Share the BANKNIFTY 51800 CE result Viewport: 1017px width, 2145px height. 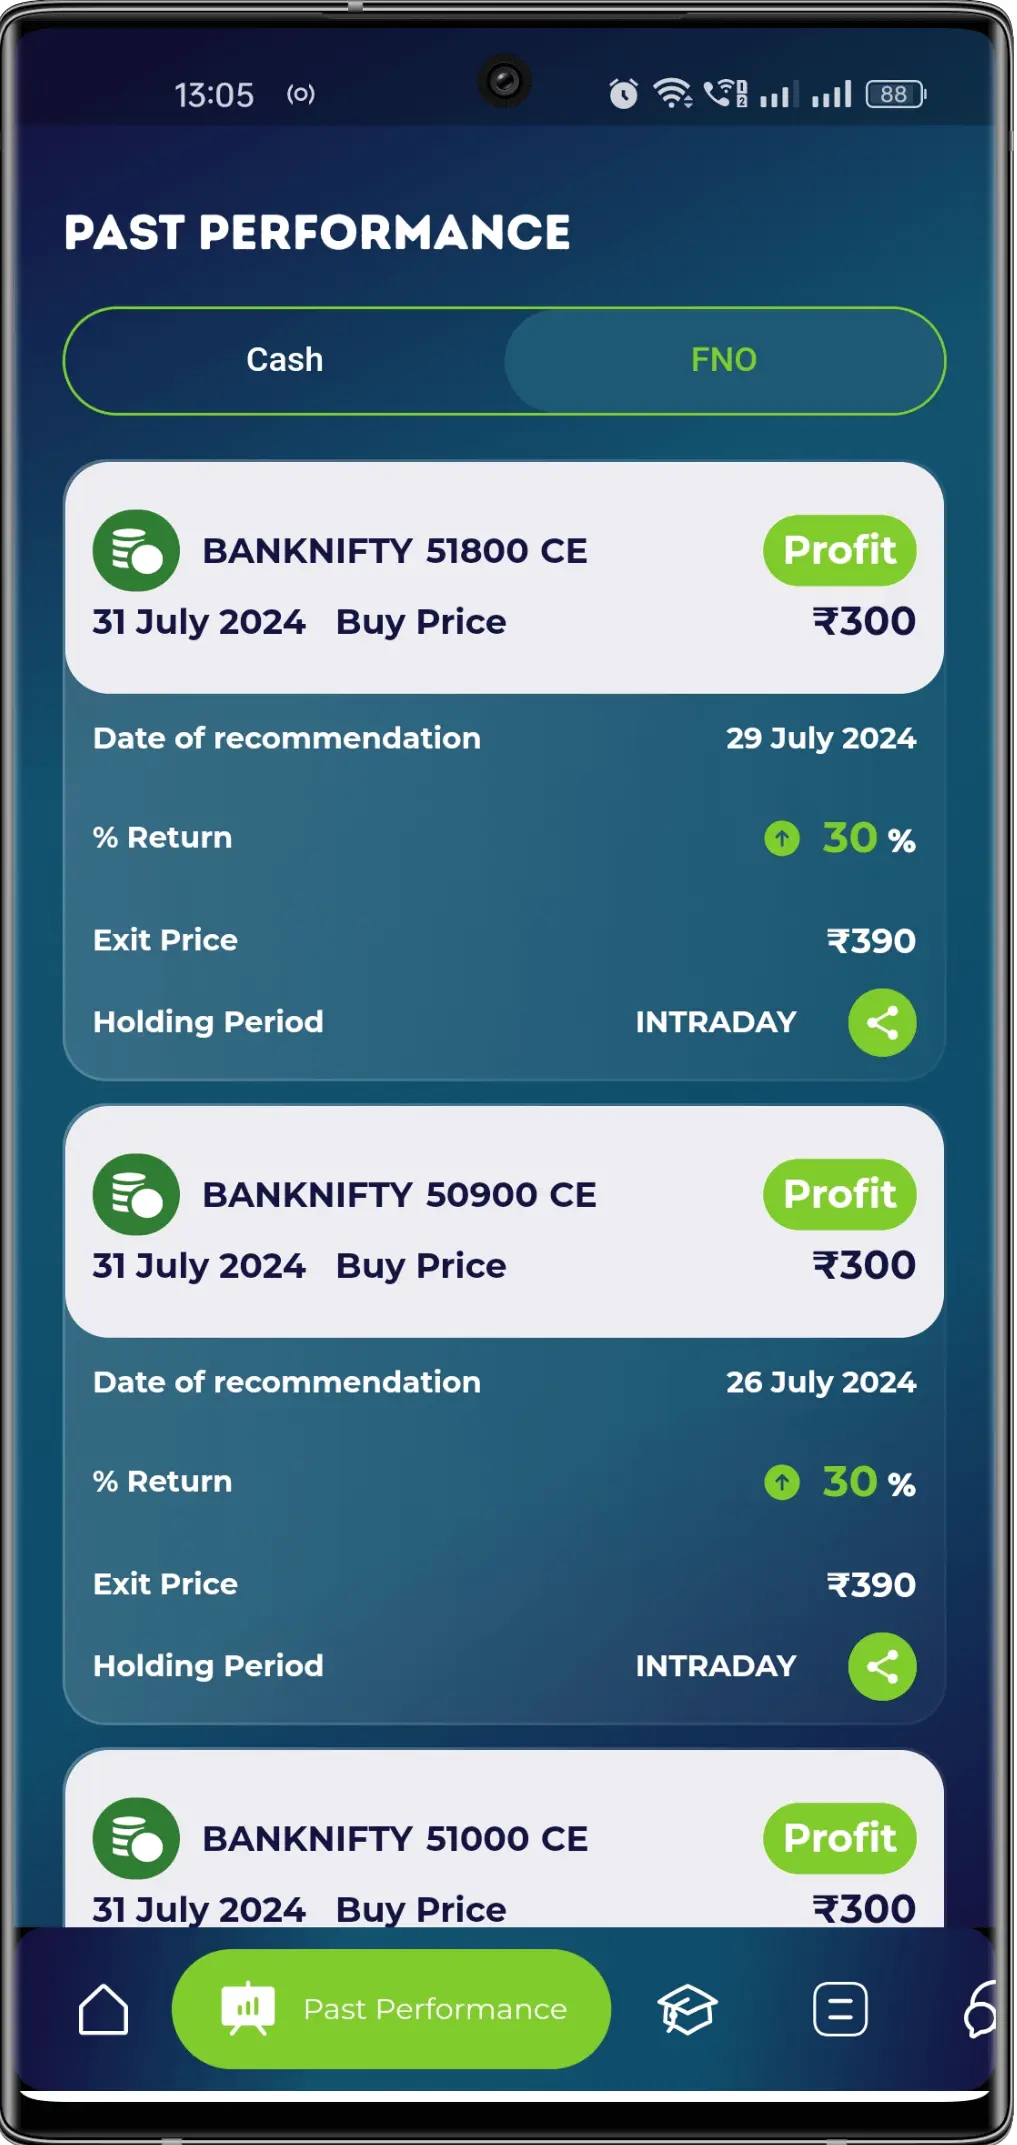882,1022
